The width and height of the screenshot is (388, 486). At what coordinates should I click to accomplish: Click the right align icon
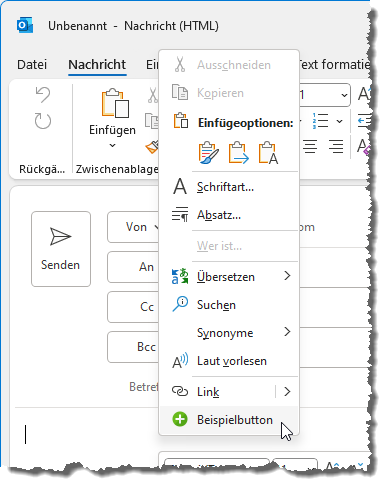click(x=336, y=147)
